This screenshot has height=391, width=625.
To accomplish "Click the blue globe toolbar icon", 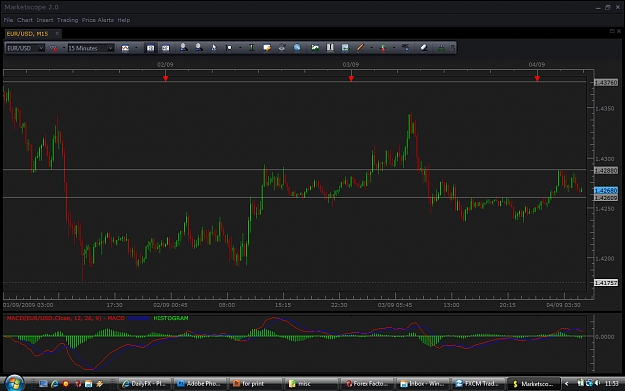I will click(x=297, y=48).
